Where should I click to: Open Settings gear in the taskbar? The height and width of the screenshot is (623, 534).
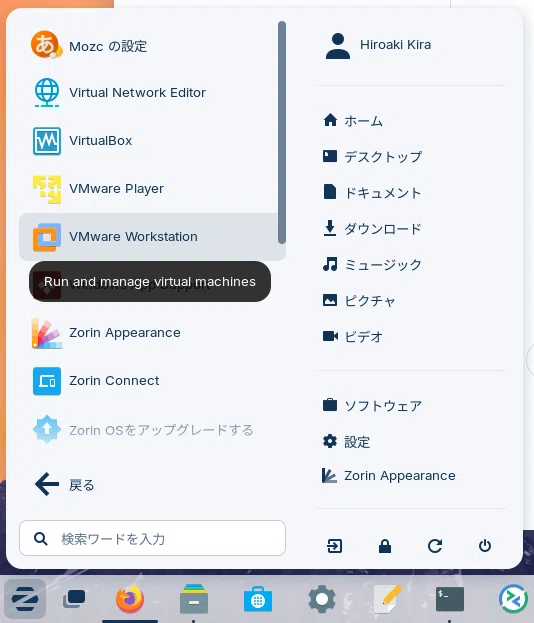(322, 599)
